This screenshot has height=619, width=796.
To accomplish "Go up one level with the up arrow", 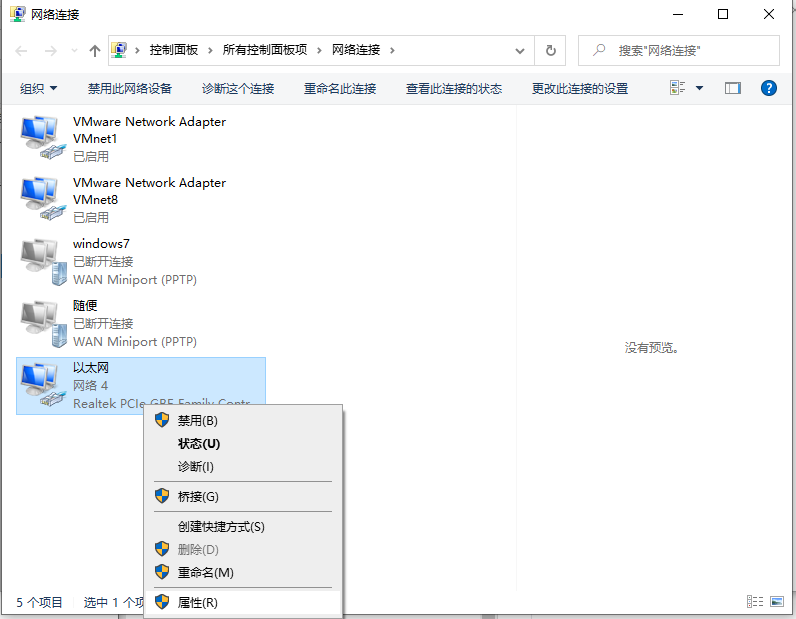I will (x=95, y=50).
